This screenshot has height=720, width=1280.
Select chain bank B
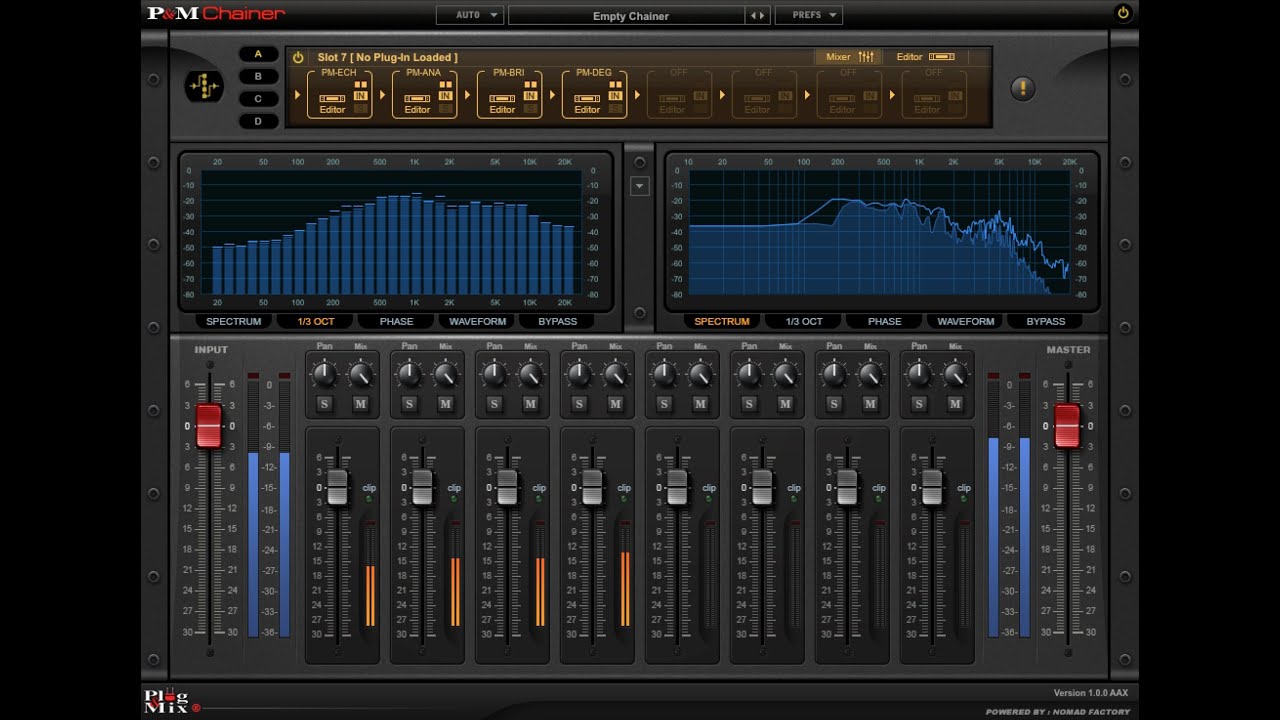[258, 76]
